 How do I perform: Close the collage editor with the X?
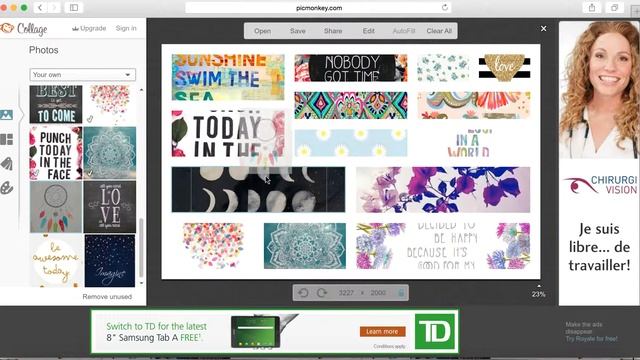tap(543, 29)
